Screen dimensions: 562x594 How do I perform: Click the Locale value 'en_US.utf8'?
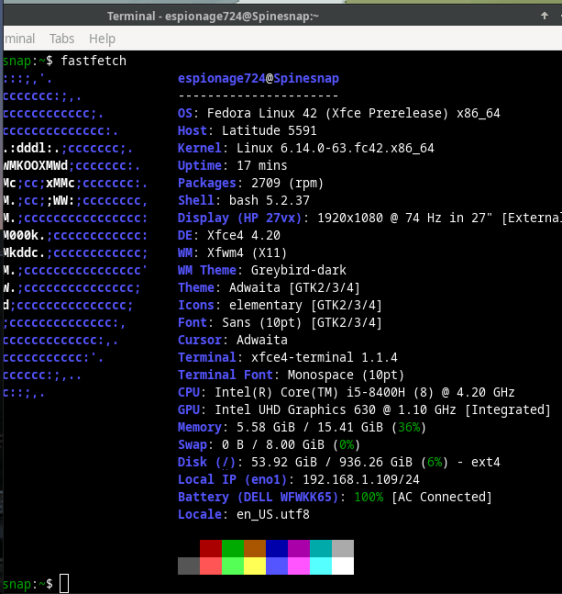tap(273, 514)
